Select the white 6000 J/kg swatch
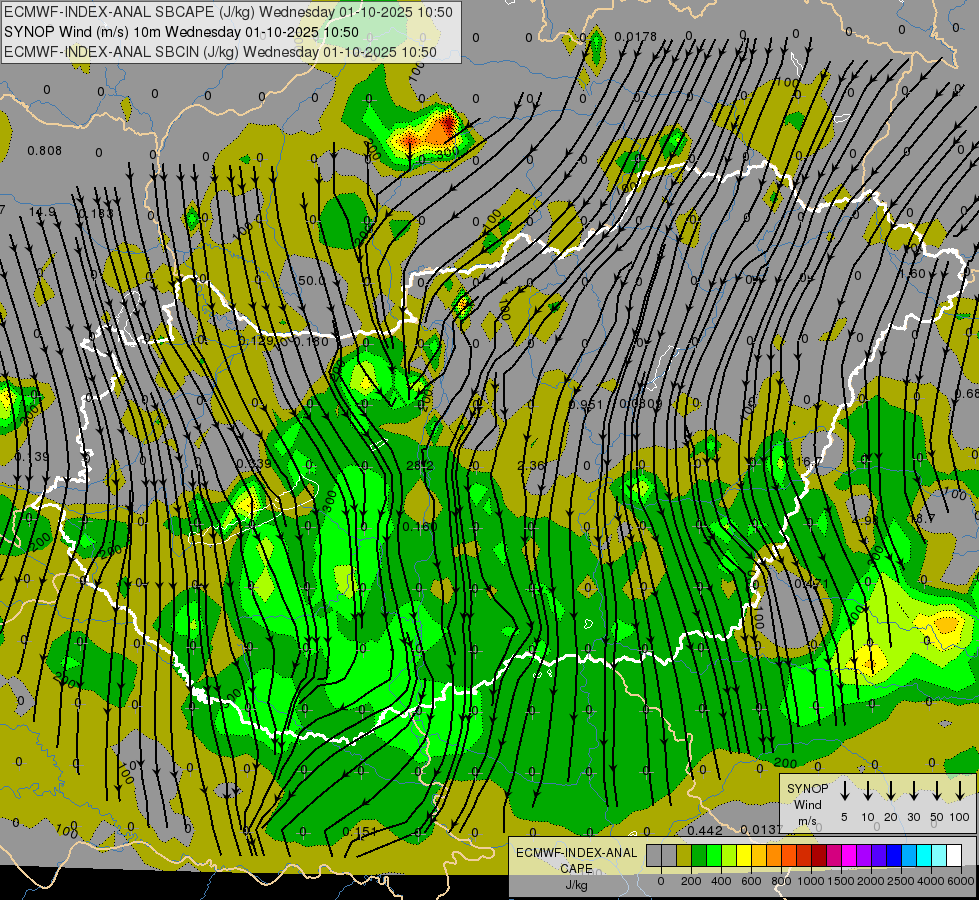 [955, 855]
